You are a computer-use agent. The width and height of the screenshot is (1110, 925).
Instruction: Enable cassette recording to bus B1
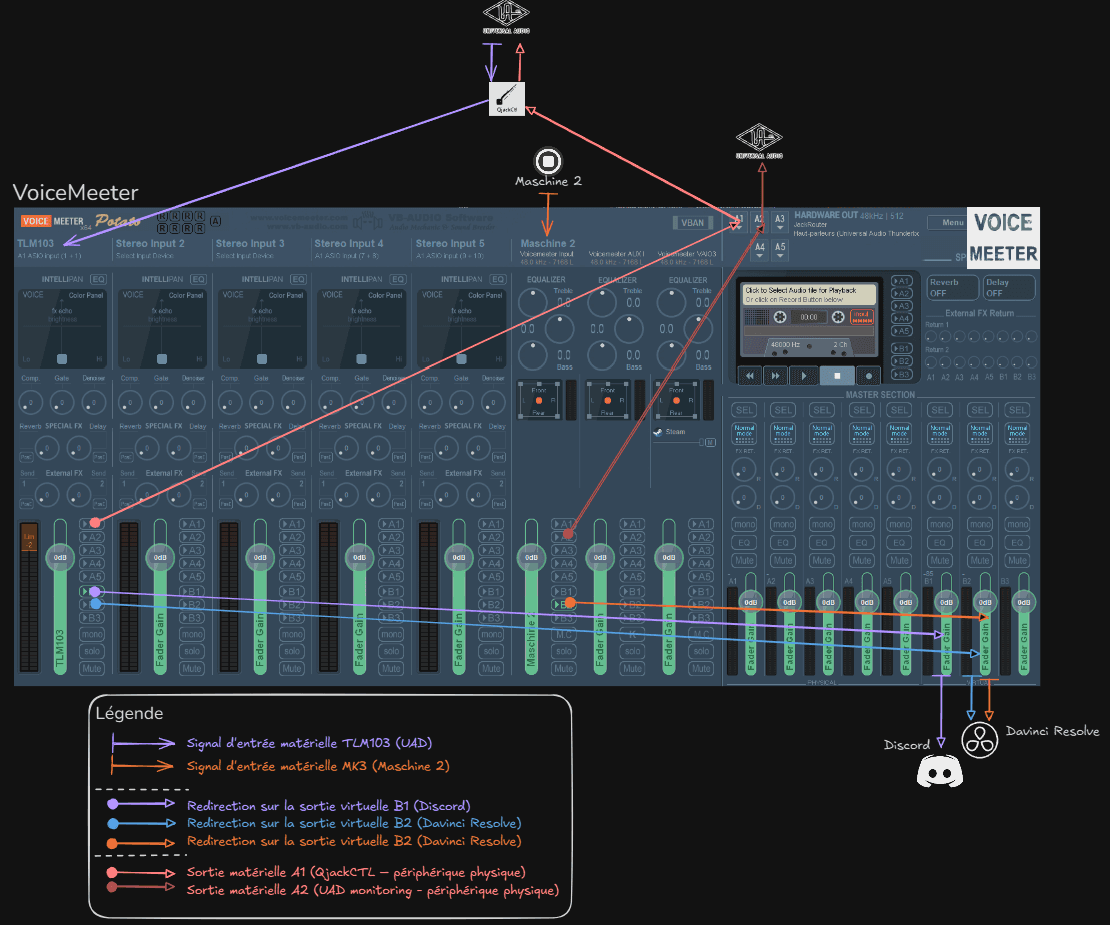pyautogui.click(x=901, y=348)
